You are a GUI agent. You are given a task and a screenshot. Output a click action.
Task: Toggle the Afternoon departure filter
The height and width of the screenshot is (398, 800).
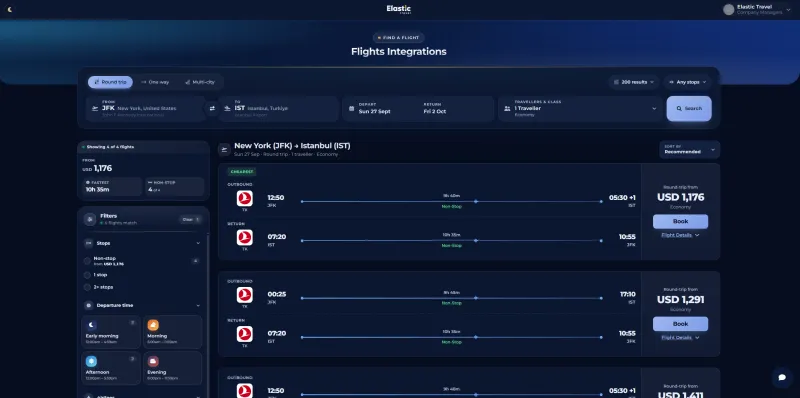[x=111, y=368]
